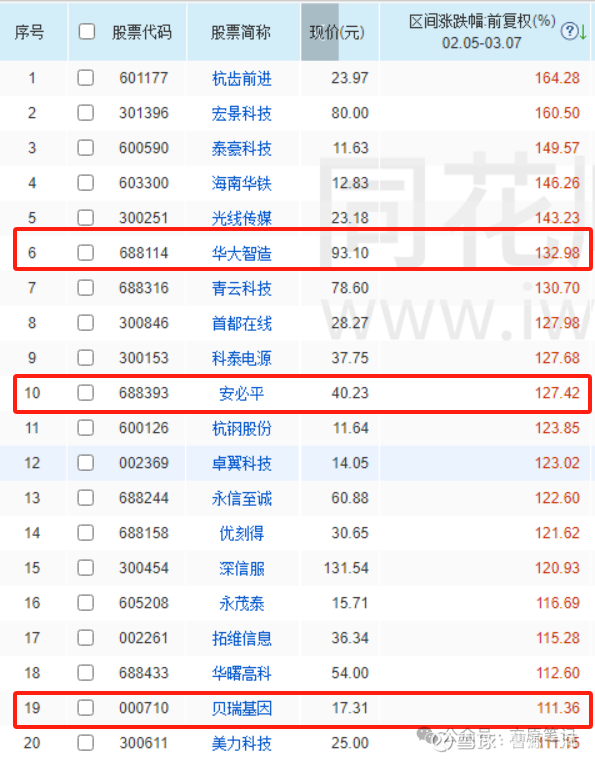This screenshot has height=759, width=595.
Task: Click the 164.28 percentage cell
Action: point(557,78)
